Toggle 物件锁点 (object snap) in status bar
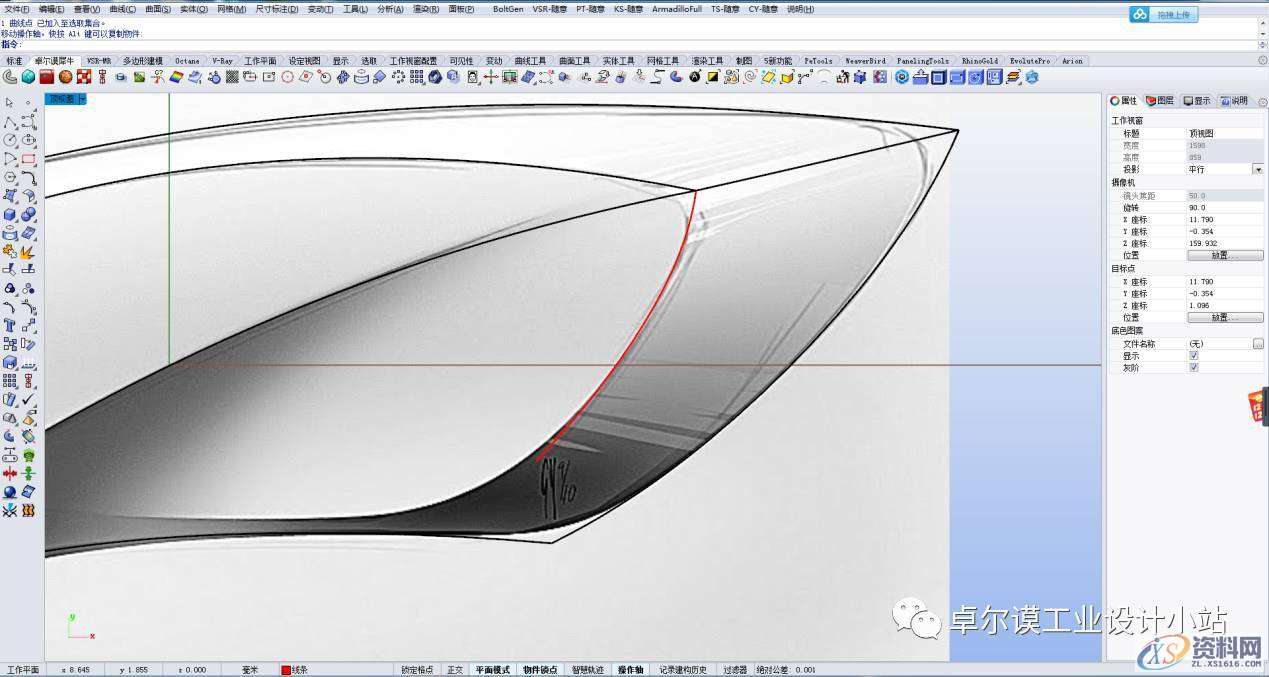 point(540,670)
